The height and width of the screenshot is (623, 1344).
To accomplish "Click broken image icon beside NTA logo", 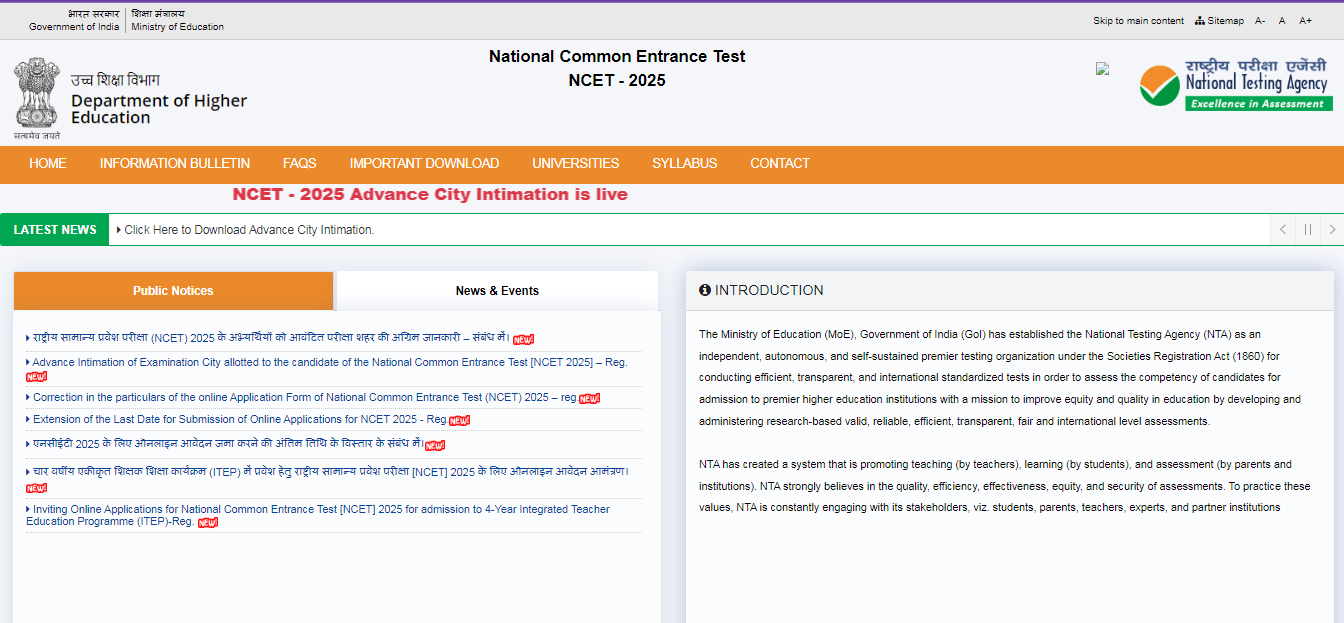I will point(1102,69).
